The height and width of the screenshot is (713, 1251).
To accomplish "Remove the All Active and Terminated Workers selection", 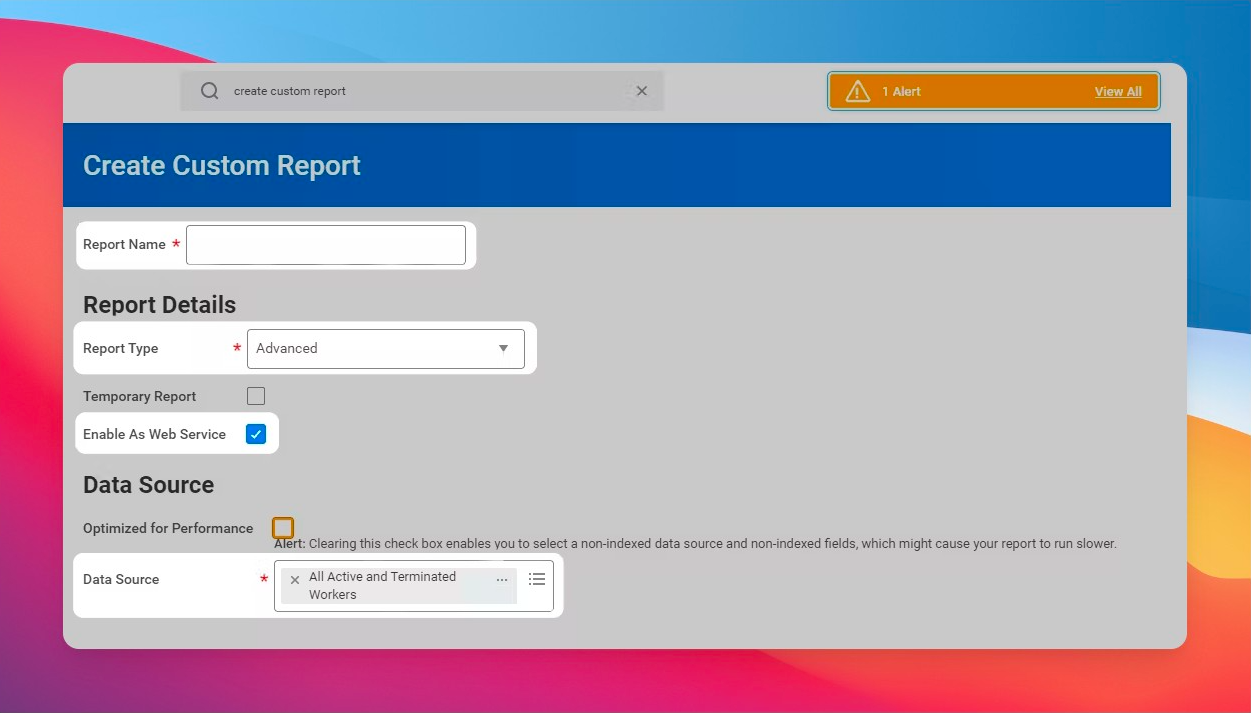I will (294, 580).
